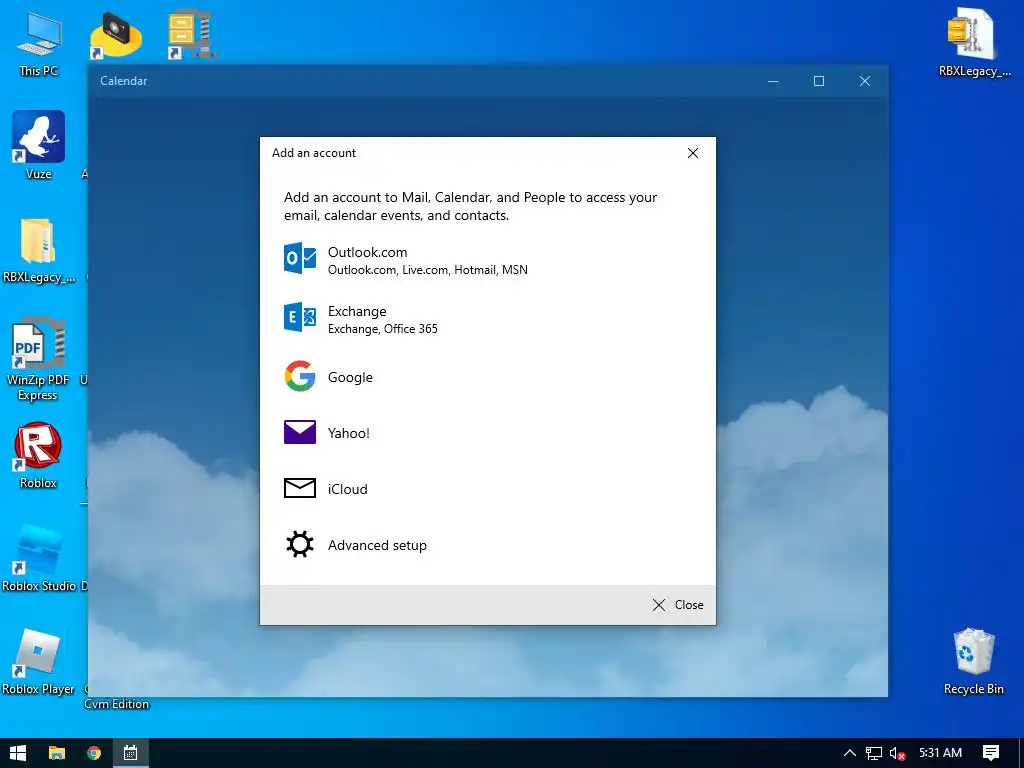Minimize the Calendar window
Screen dimensions: 1024x768
click(773, 81)
